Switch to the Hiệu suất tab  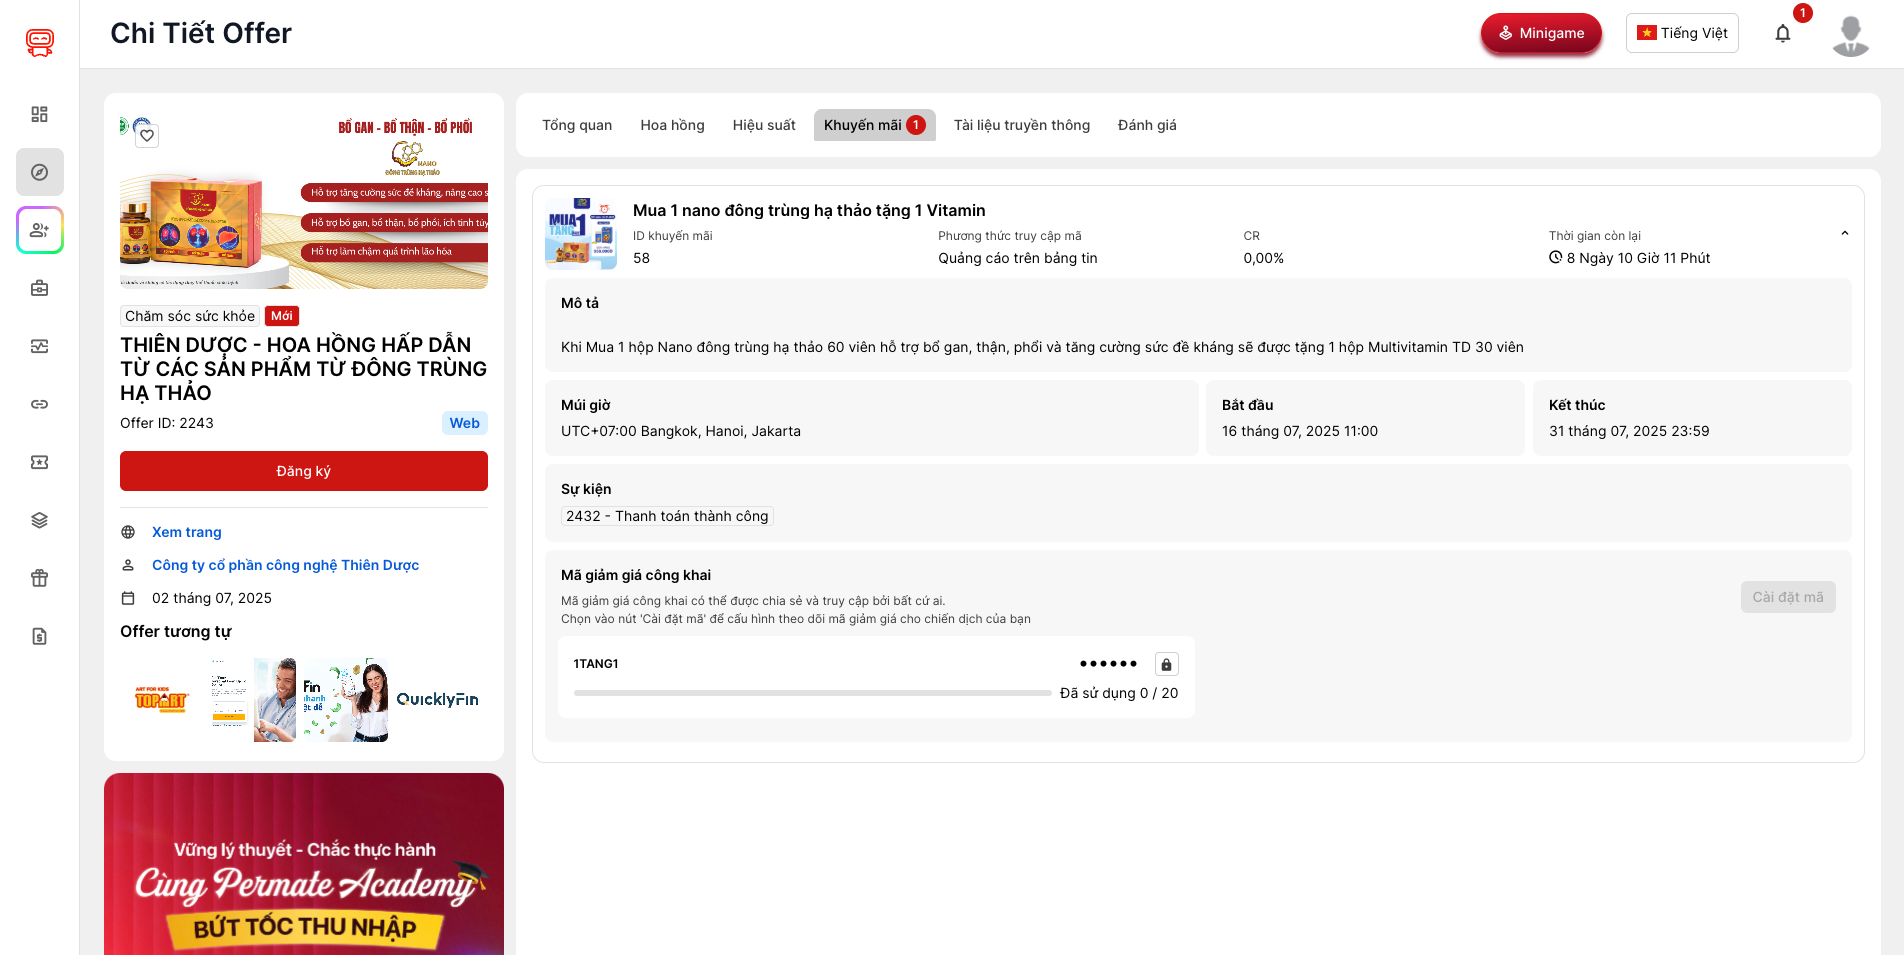764,125
